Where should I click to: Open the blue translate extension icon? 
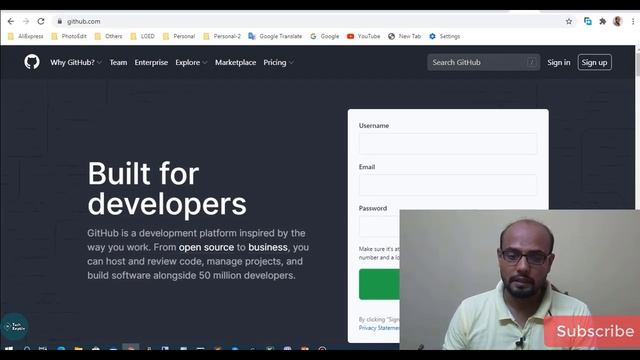[x=588, y=21]
